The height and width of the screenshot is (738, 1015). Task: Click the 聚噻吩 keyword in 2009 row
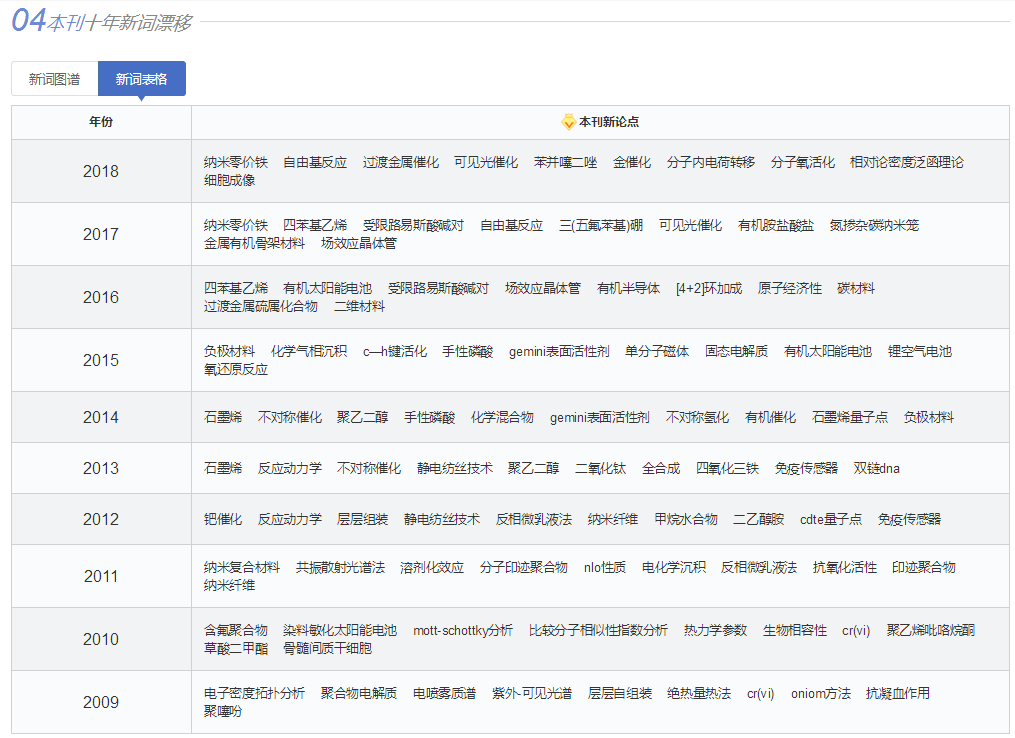(x=222, y=711)
